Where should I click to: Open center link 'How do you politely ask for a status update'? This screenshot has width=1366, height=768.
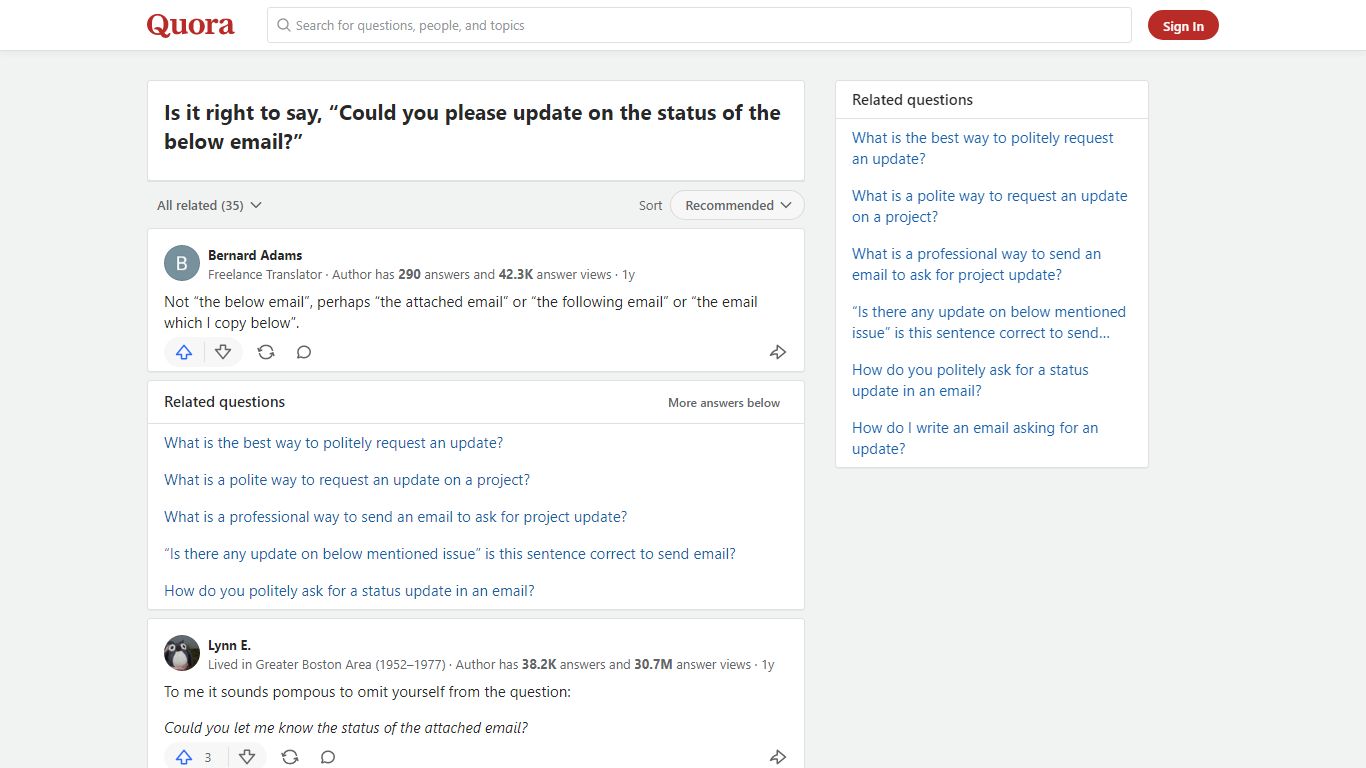tap(349, 591)
